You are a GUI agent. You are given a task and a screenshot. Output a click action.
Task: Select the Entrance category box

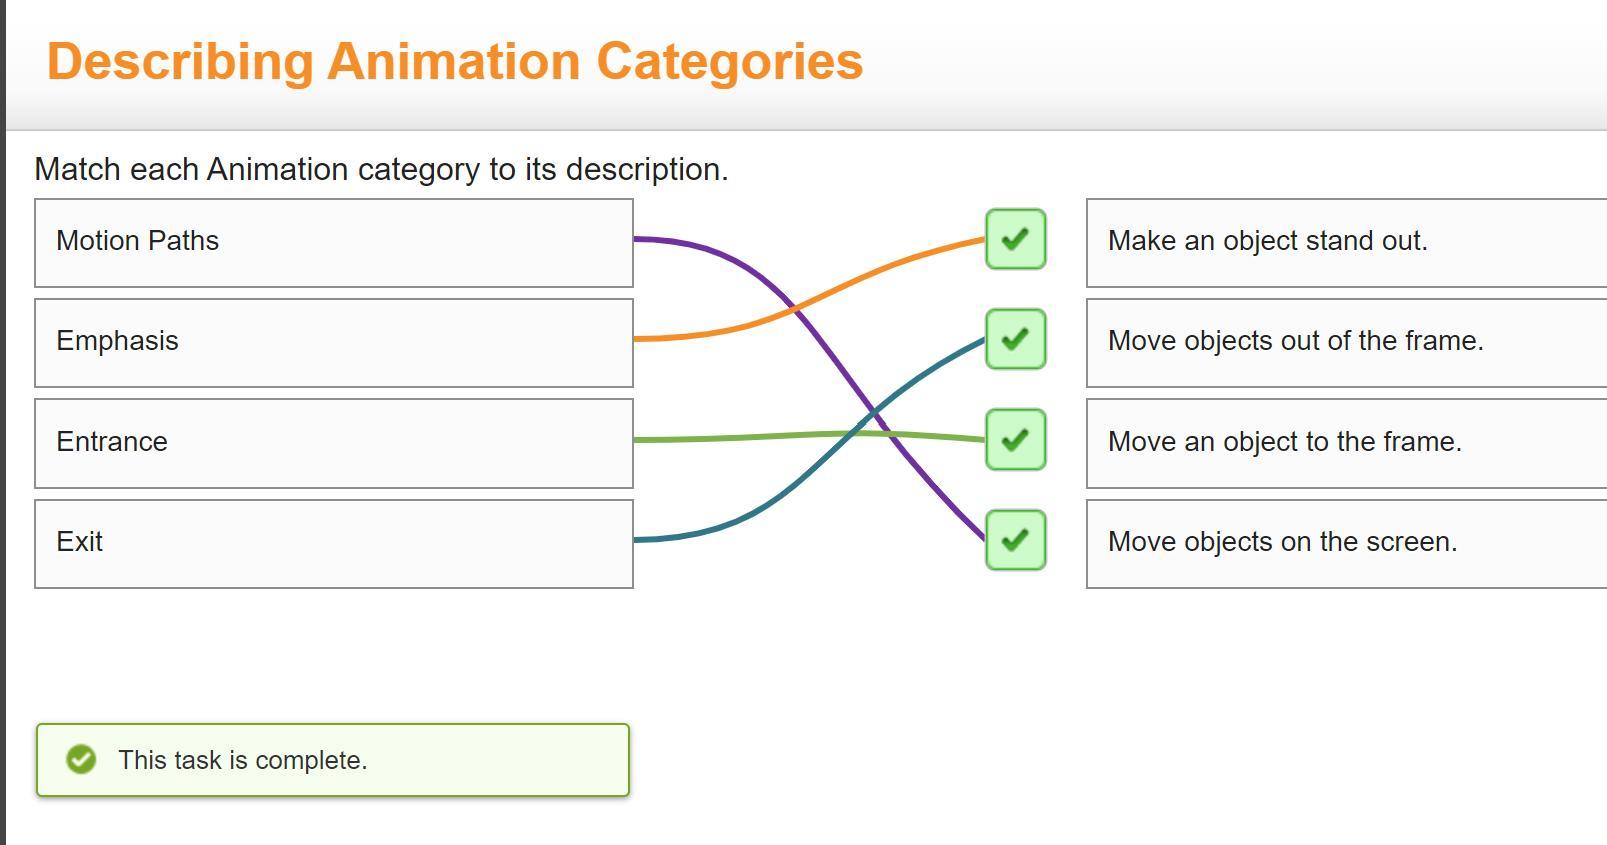coord(334,444)
